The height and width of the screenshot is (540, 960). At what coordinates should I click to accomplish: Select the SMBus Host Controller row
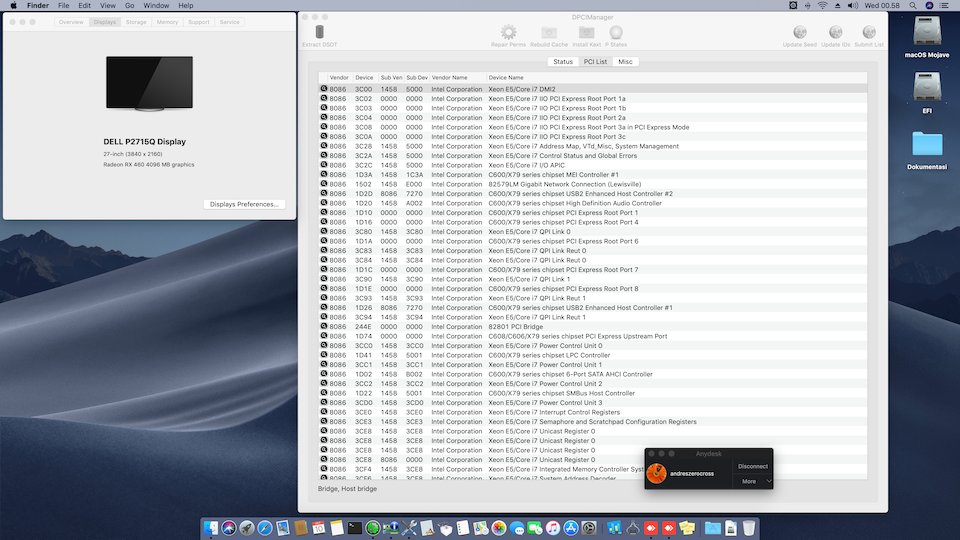[x=593, y=393]
